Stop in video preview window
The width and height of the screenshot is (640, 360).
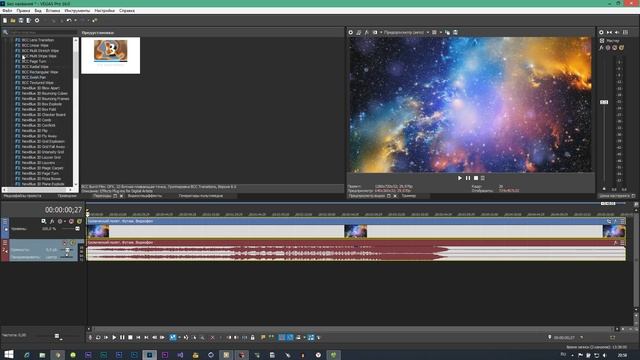[476, 178]
